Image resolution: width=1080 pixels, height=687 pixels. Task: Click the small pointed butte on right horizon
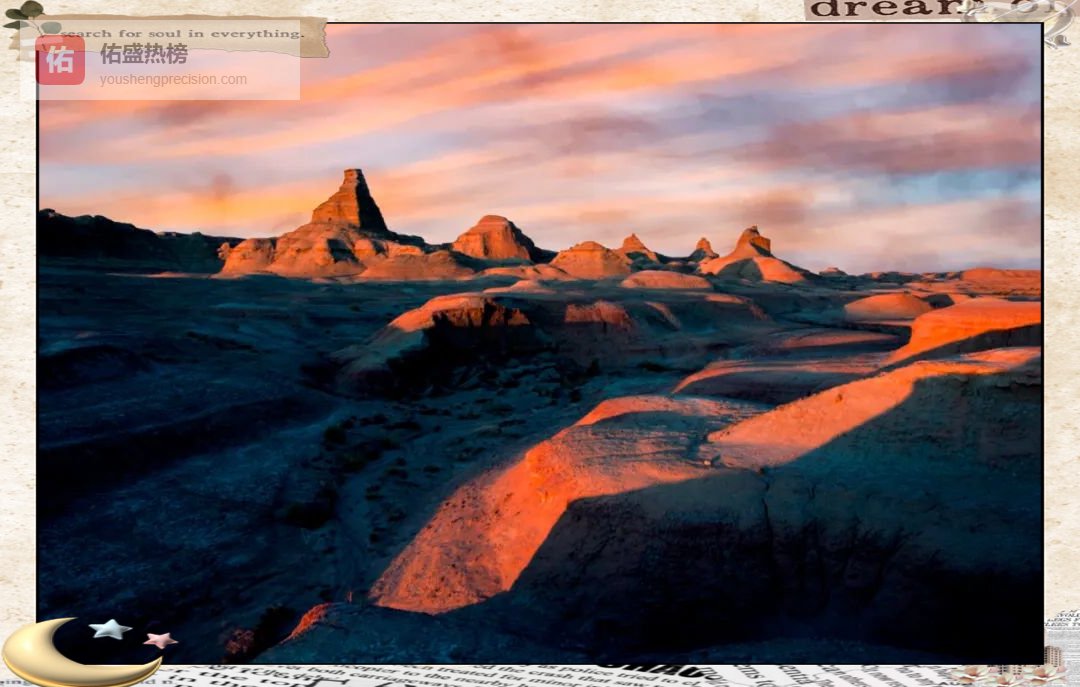753,241
